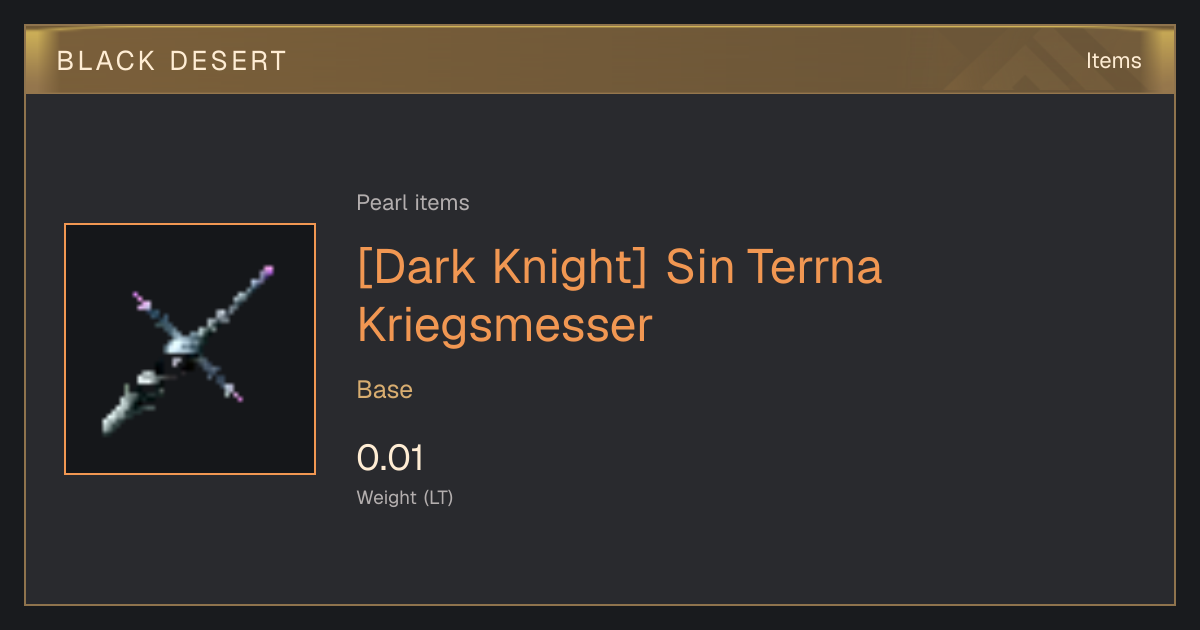Open the Items link in header

click(x=1113, y=60)
